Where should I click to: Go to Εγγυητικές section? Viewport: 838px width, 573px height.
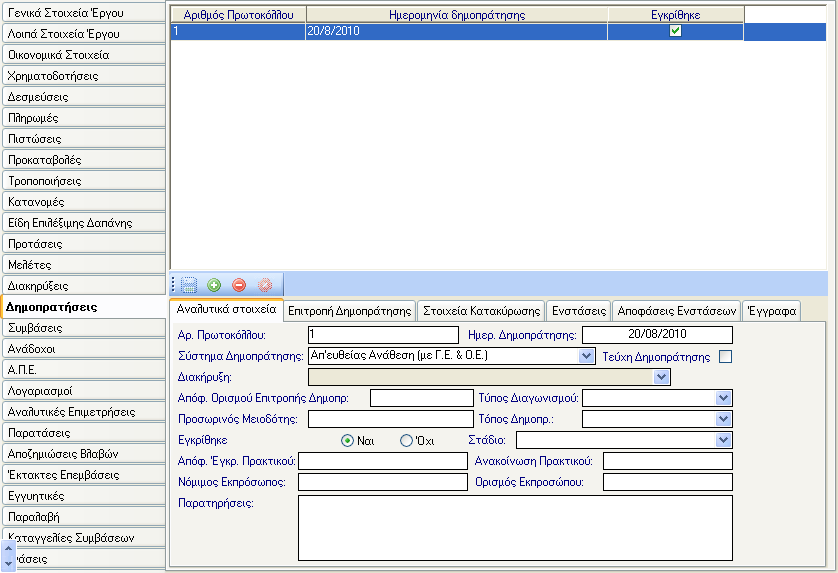(84, 496)
